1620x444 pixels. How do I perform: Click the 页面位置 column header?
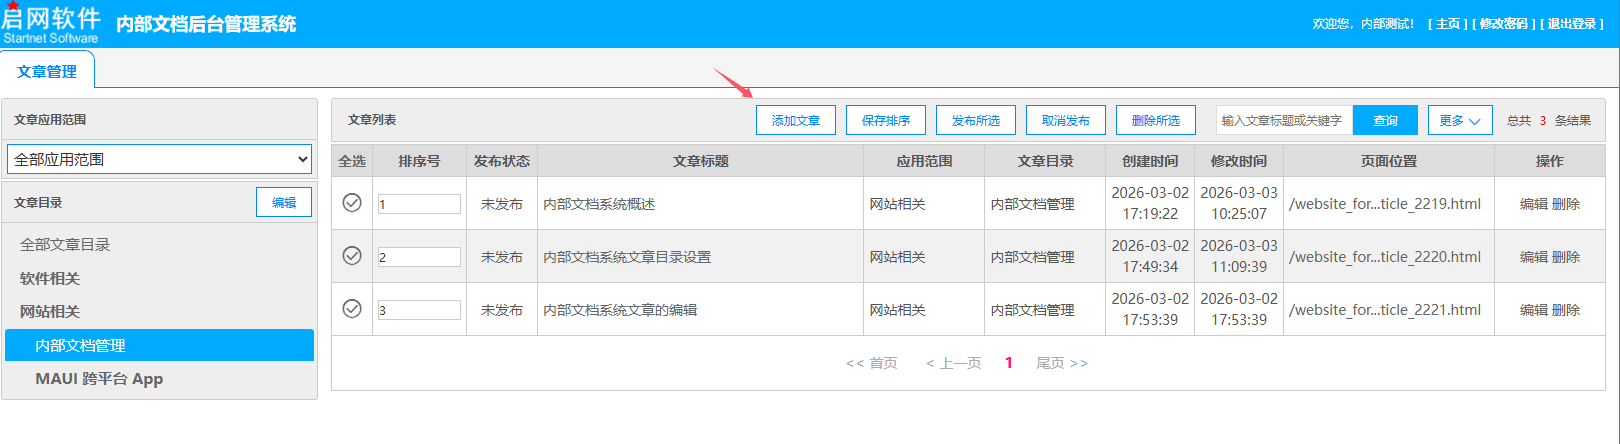tap(1389, 161)
